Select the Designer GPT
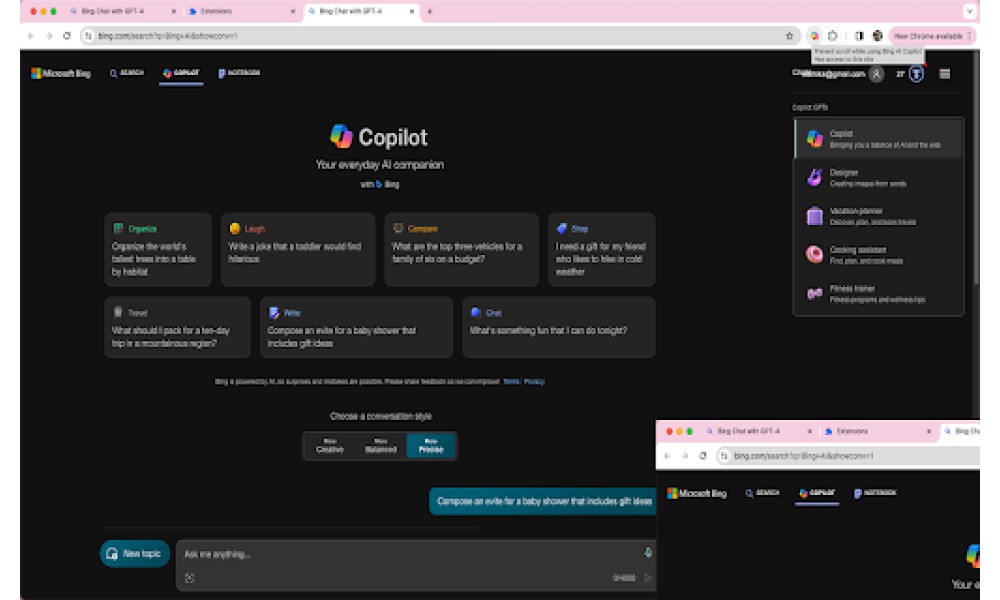 point(878,177)
